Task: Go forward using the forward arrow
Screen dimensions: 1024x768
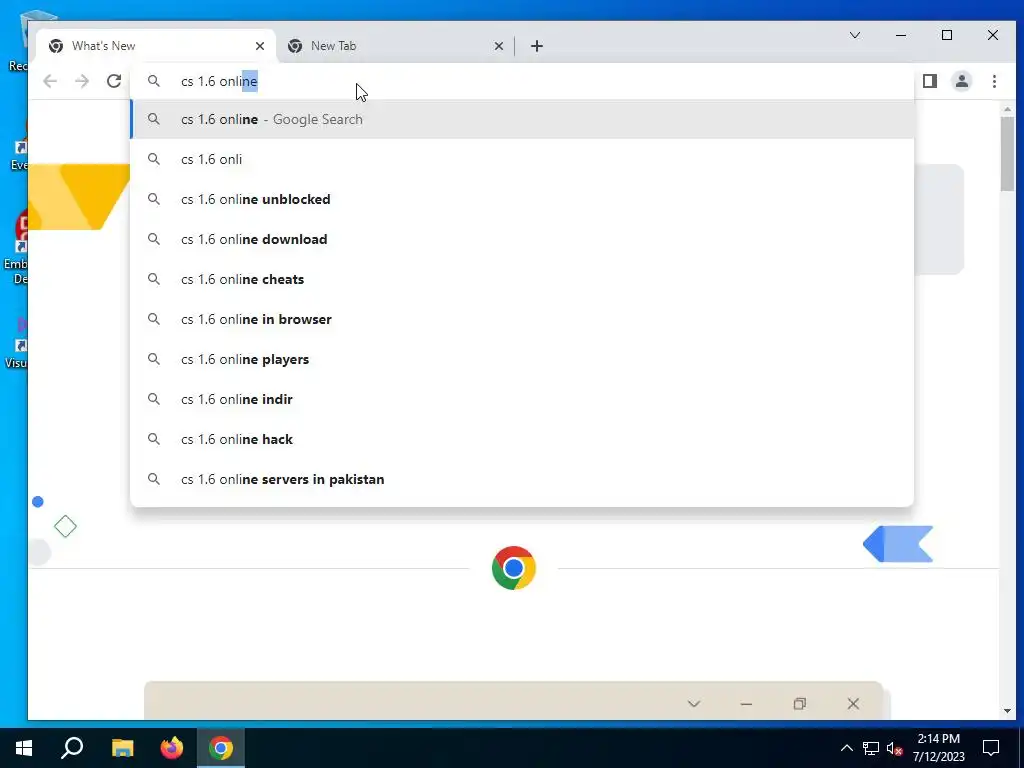Action: (x=82, y=81)
